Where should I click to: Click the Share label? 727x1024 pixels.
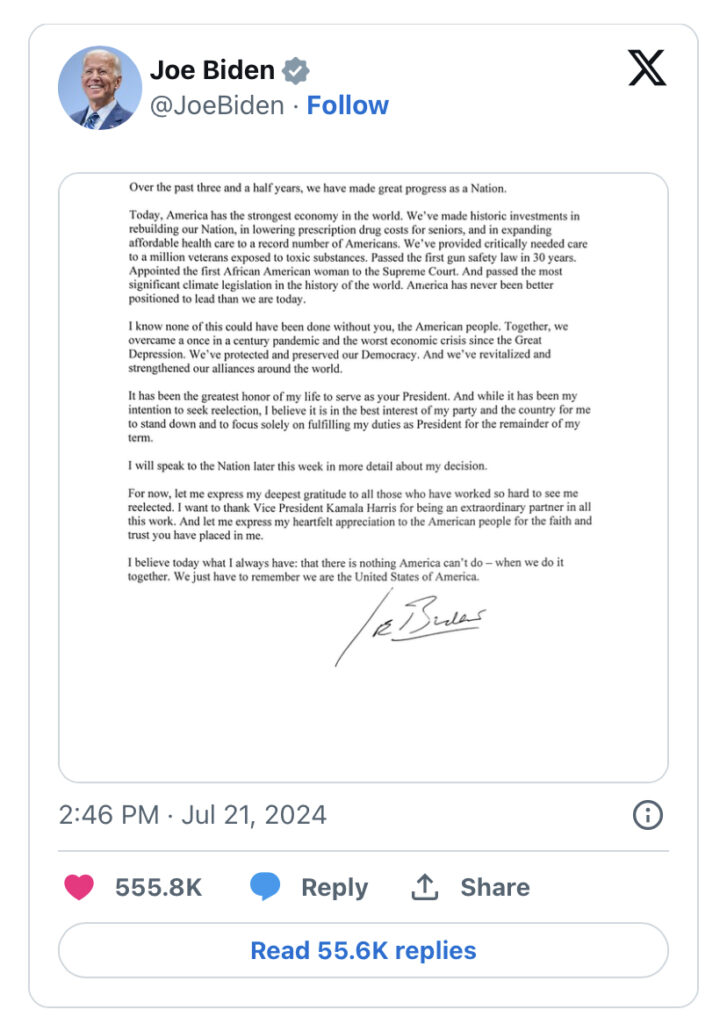pyautogui.click(x=495, y=887)
